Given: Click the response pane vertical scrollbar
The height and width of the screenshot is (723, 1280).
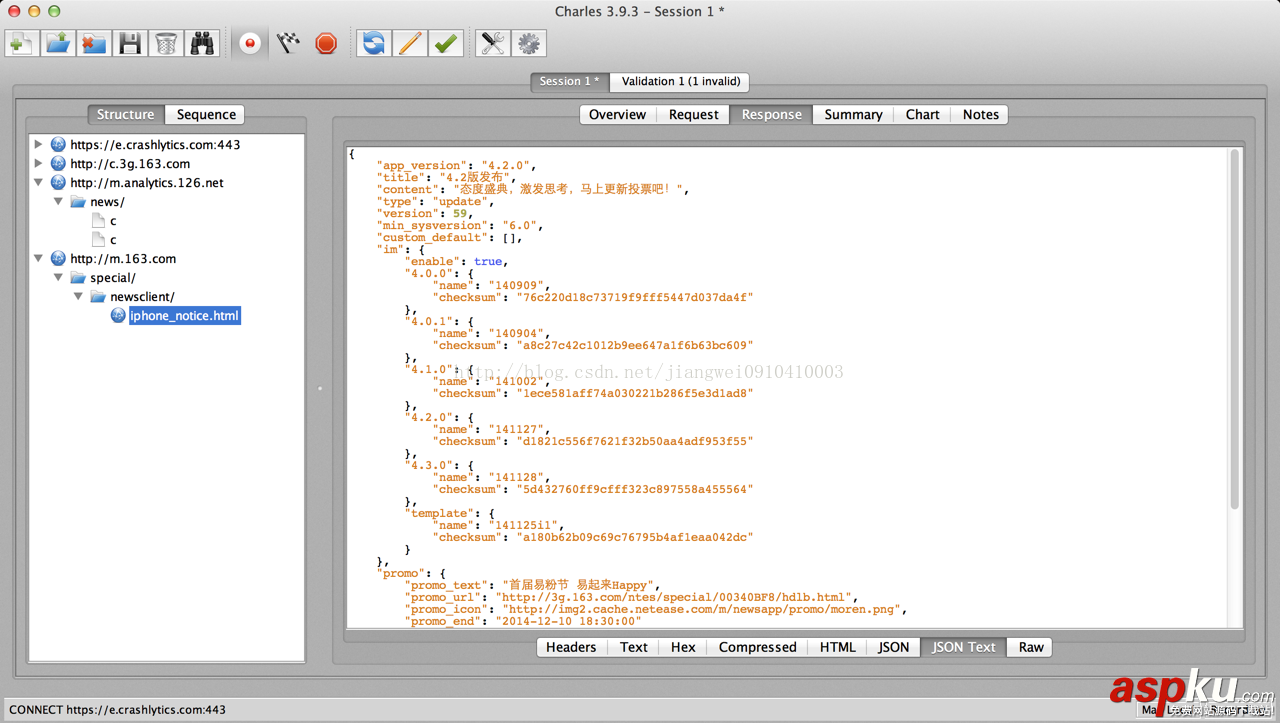Looking at the screenshot, I should (1235, 329).
